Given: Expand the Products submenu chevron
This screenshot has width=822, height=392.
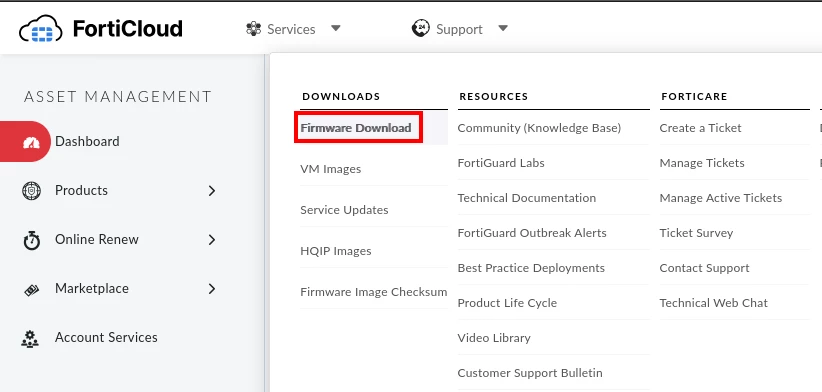Looking at the screenshot, I should 212,191.
